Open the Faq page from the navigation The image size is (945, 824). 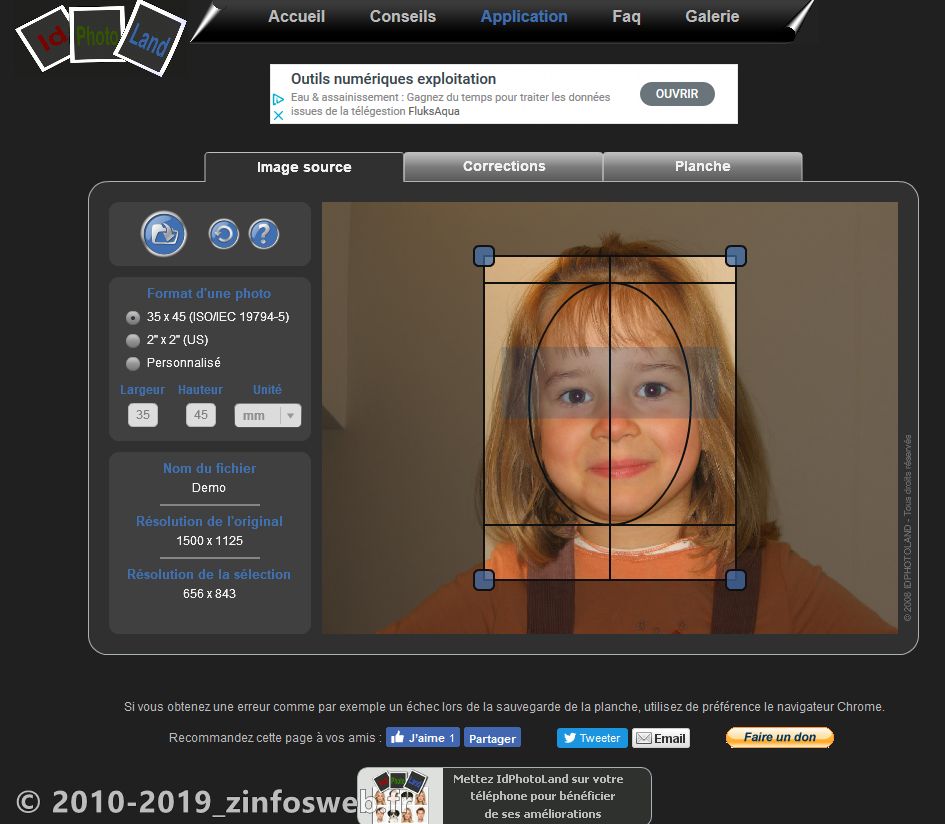pos(626,16)
